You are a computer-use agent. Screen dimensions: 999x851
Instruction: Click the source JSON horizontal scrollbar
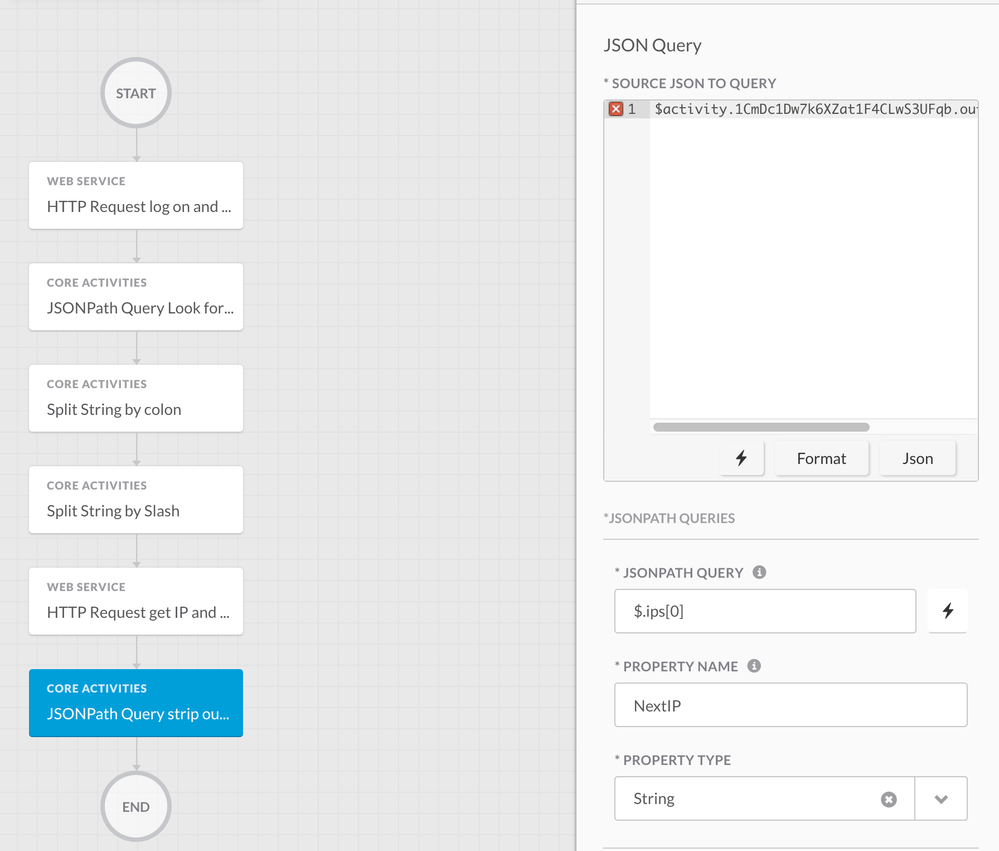pos(761,427)
